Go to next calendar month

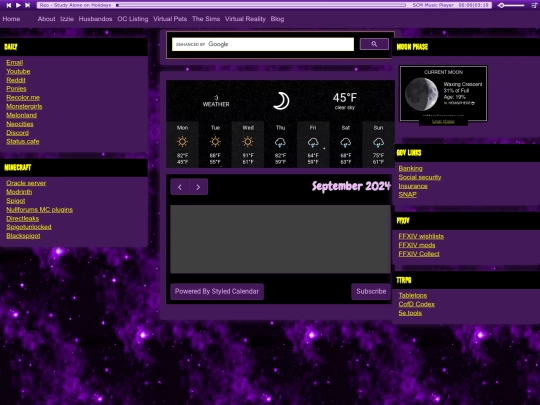pos(198,187)
